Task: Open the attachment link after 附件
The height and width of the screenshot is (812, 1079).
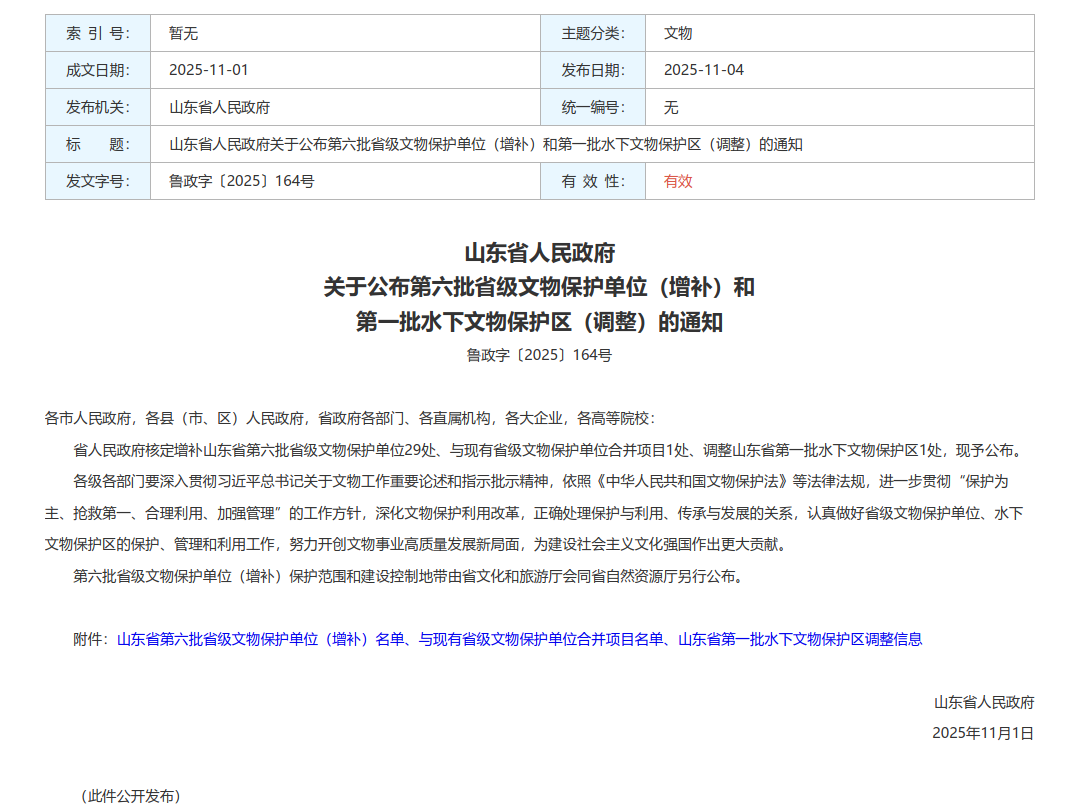Action: tap(519, 639)
